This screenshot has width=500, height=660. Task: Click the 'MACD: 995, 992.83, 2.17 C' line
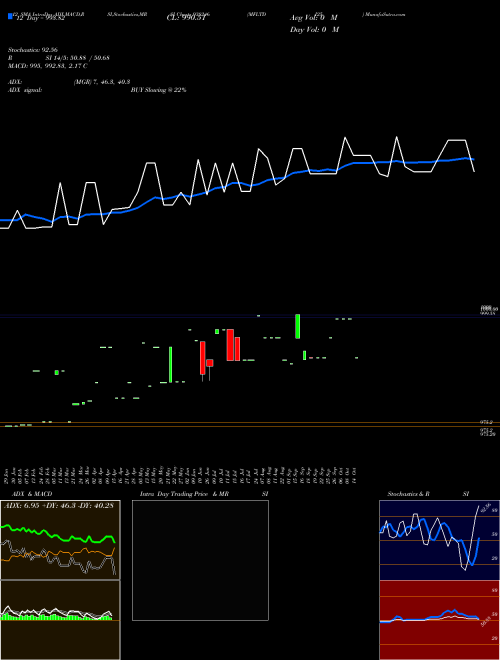click(48, 66)
